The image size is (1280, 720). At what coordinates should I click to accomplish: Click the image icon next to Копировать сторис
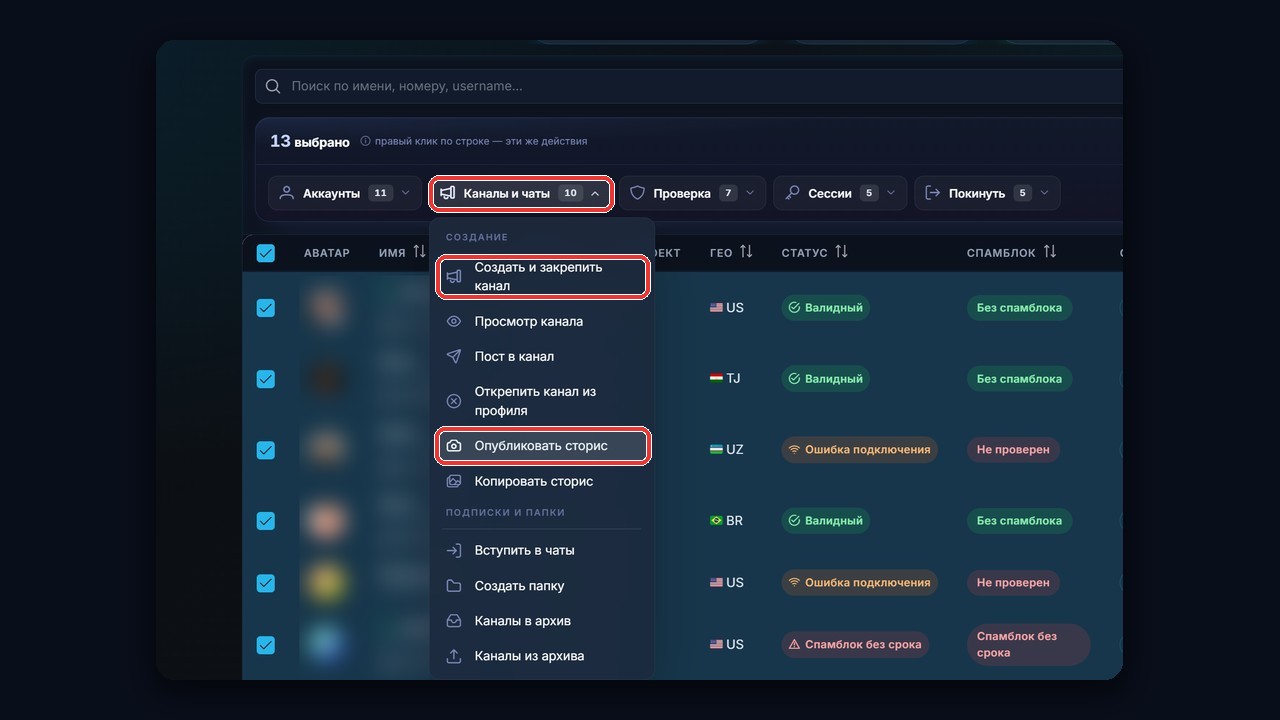454,482
